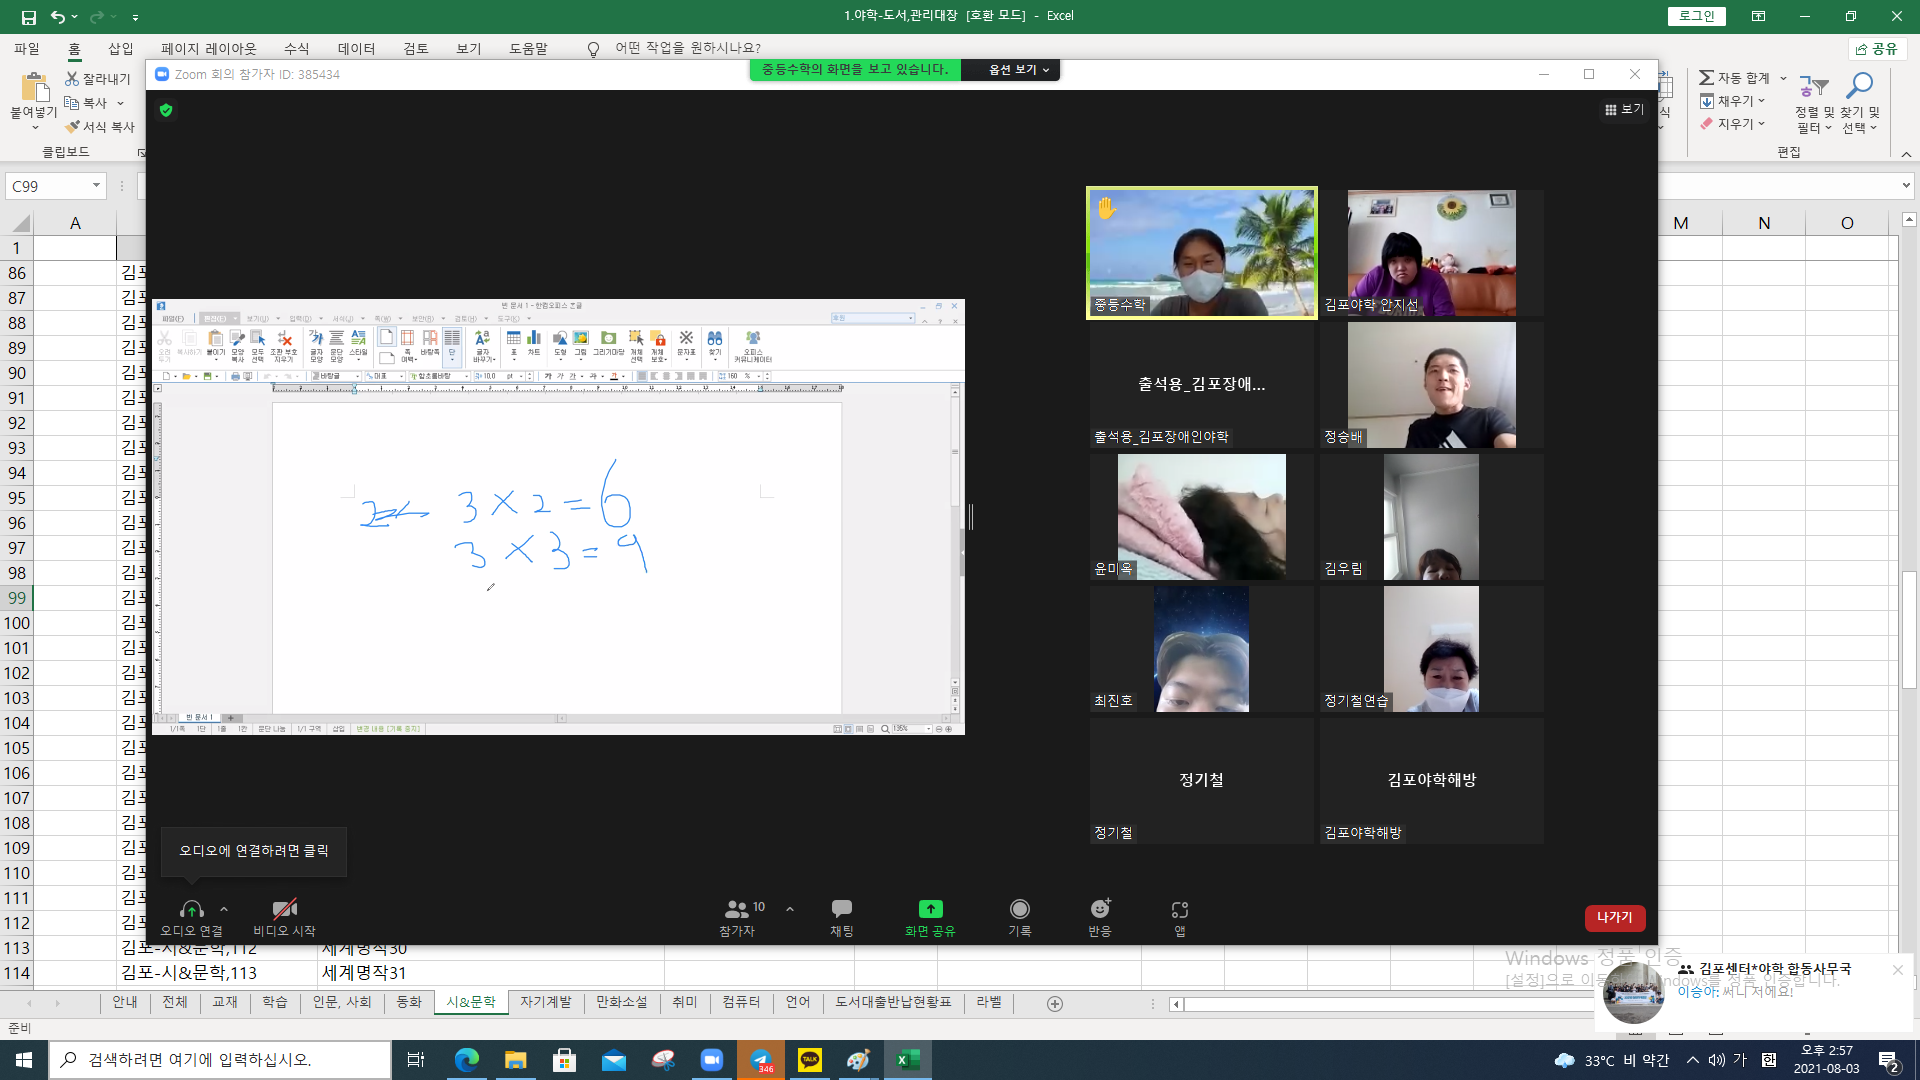The width and height of the screenshot is (1920, 1080).
Task: Click the 로그인 button in Excel
Action: pos(1696,16)
